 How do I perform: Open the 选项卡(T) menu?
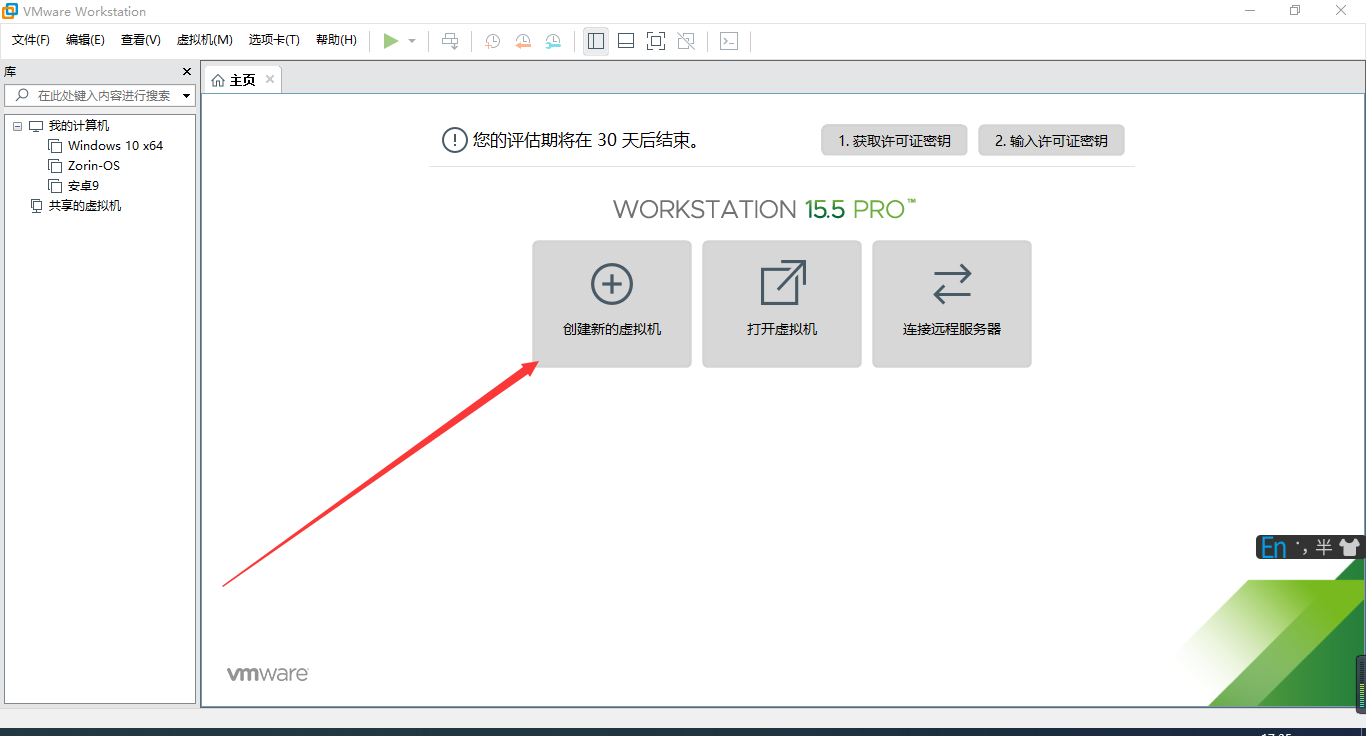tap(274, 40)
